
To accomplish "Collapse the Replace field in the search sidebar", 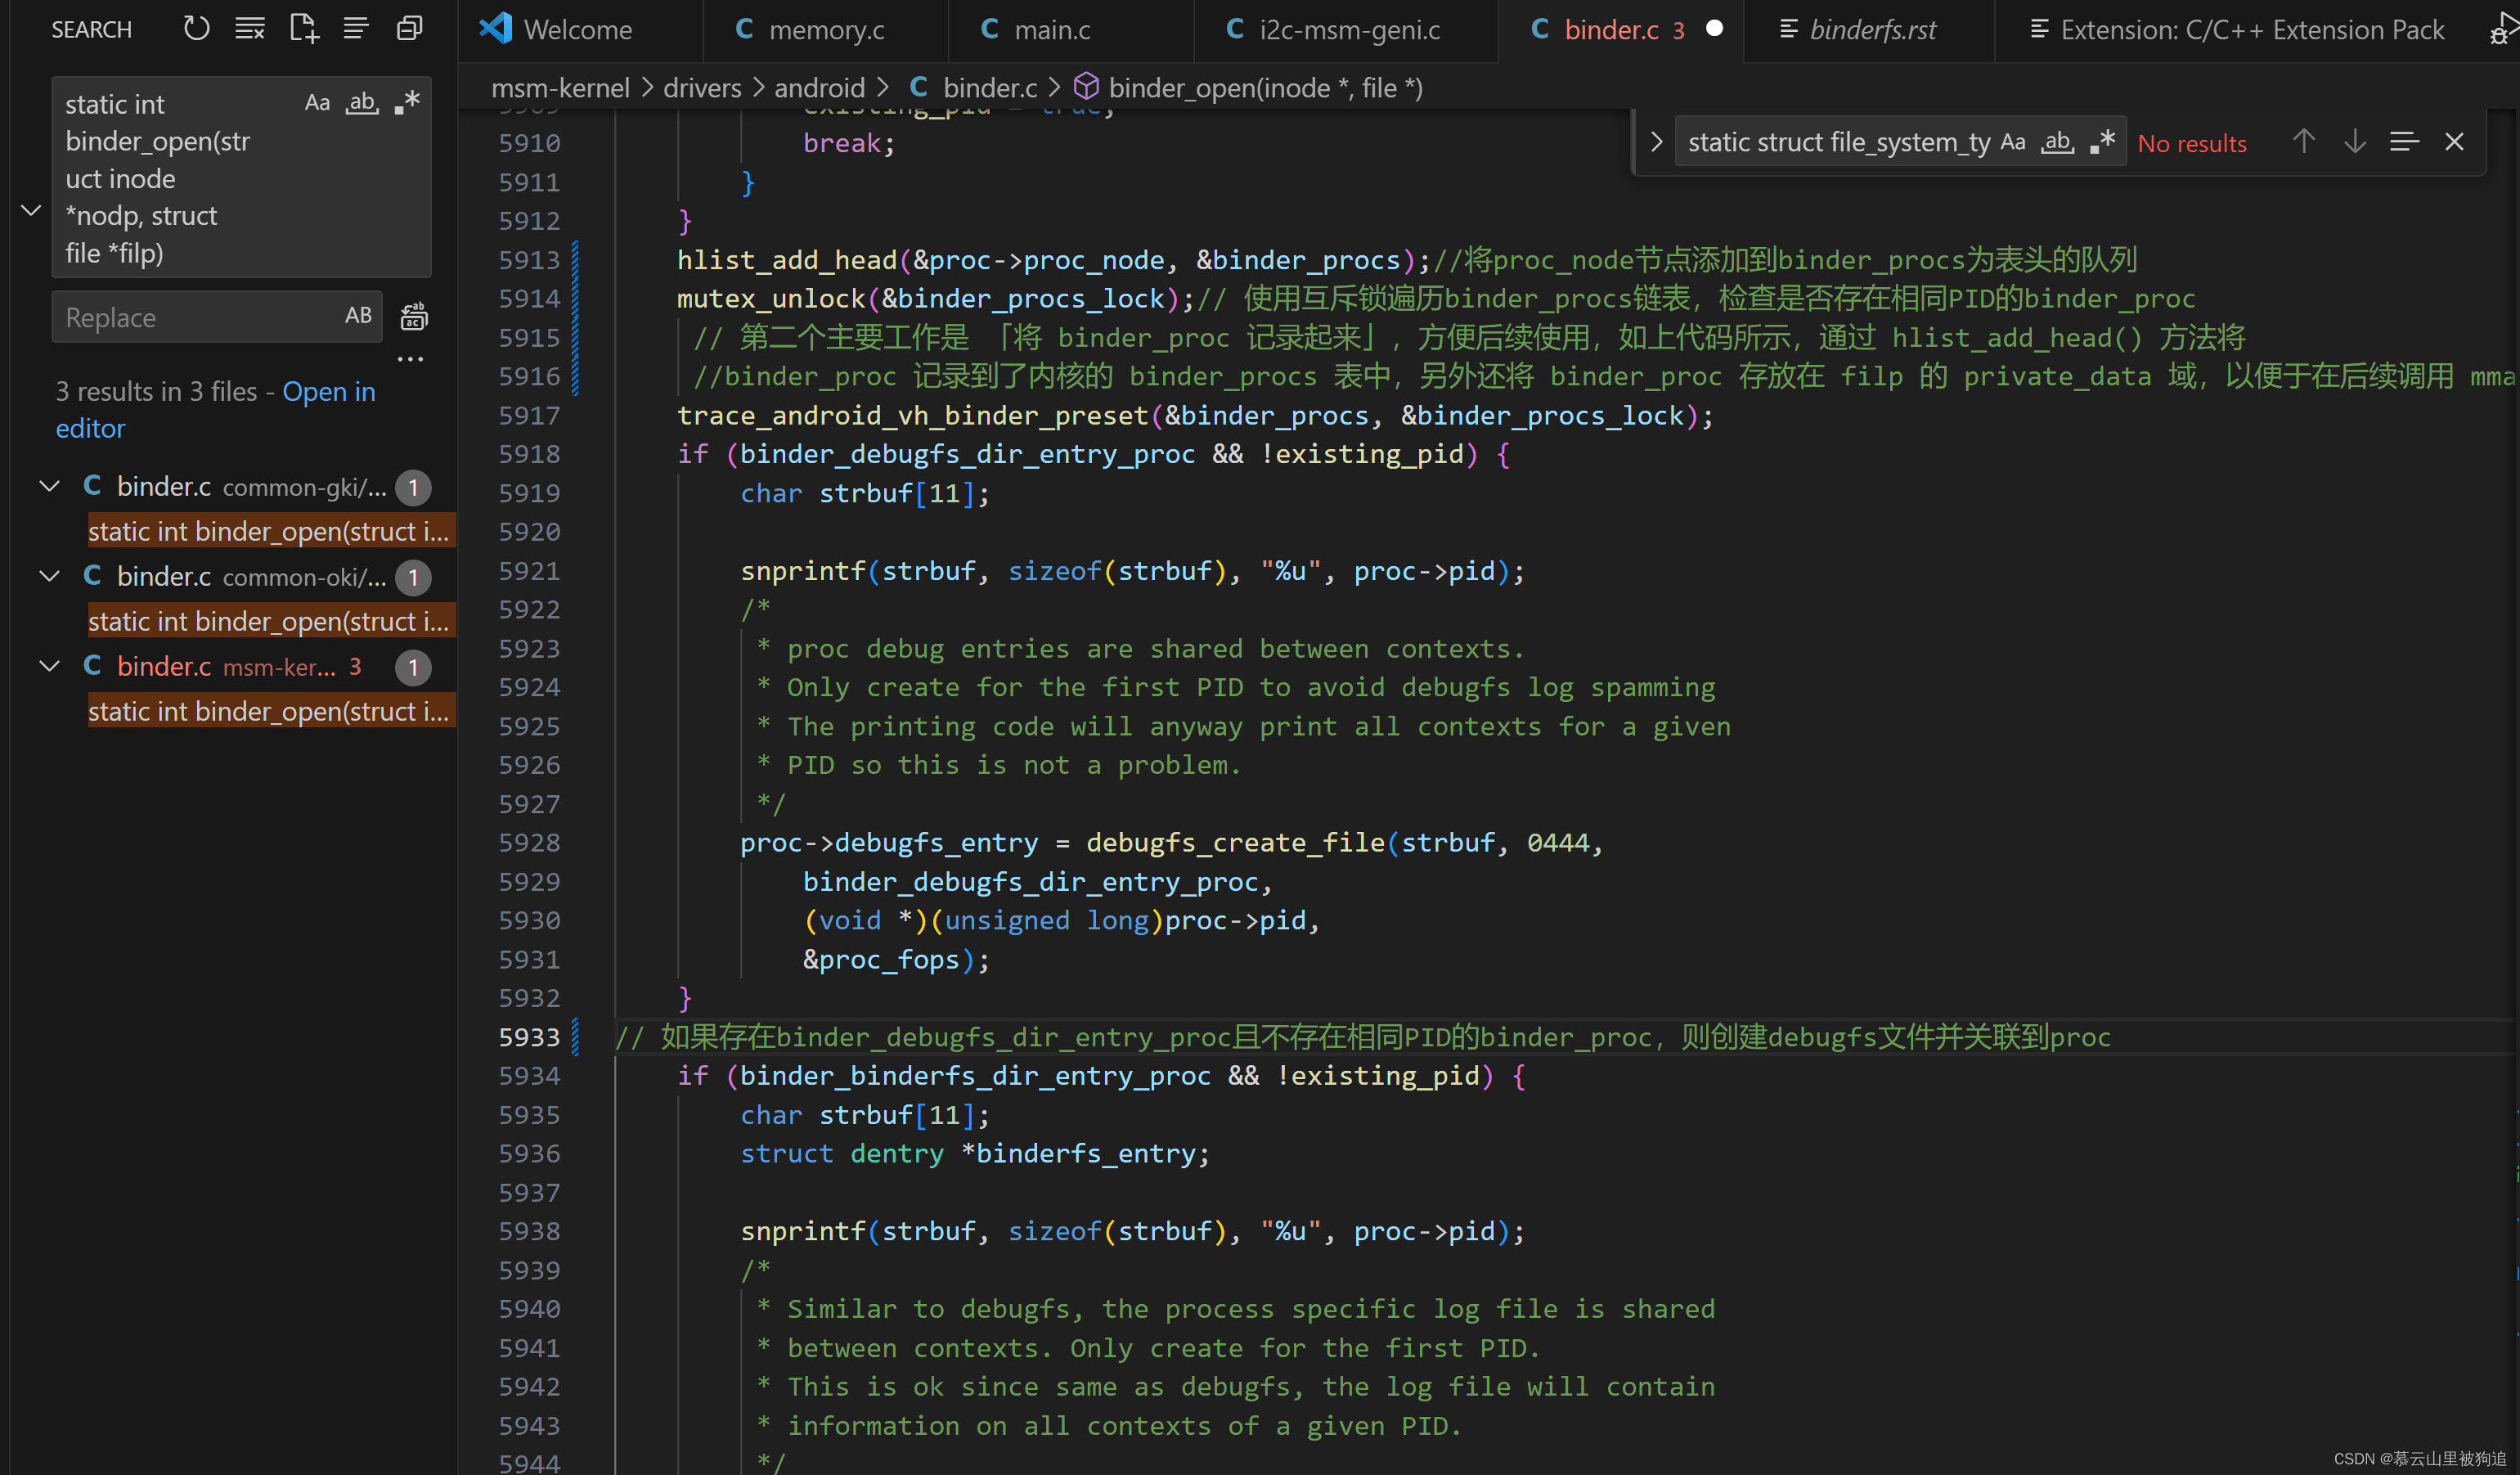I will (31, 210).
